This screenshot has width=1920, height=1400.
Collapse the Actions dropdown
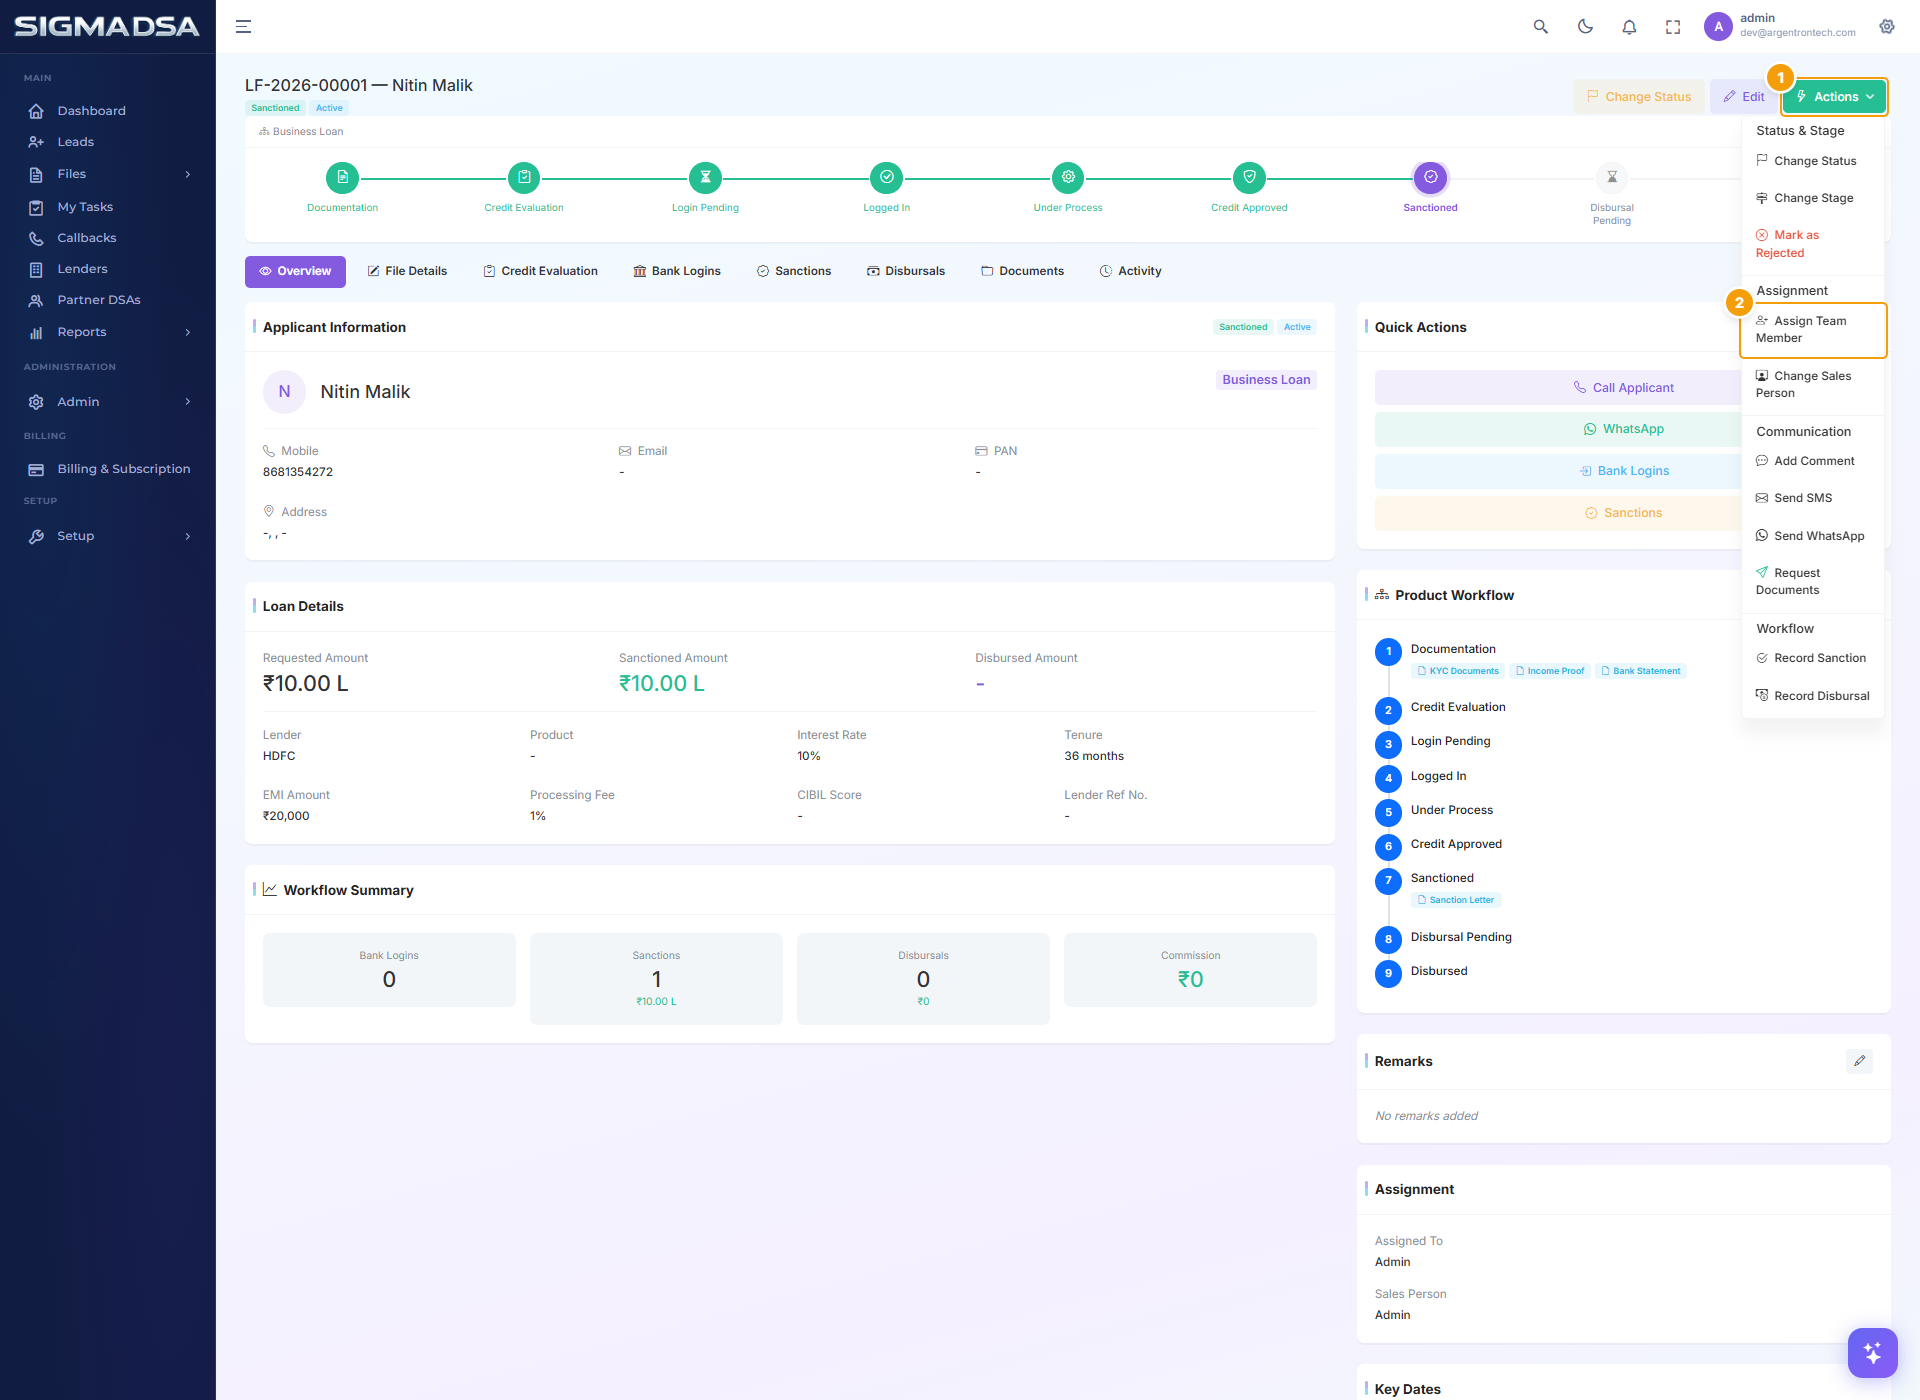click(1834, 97)
